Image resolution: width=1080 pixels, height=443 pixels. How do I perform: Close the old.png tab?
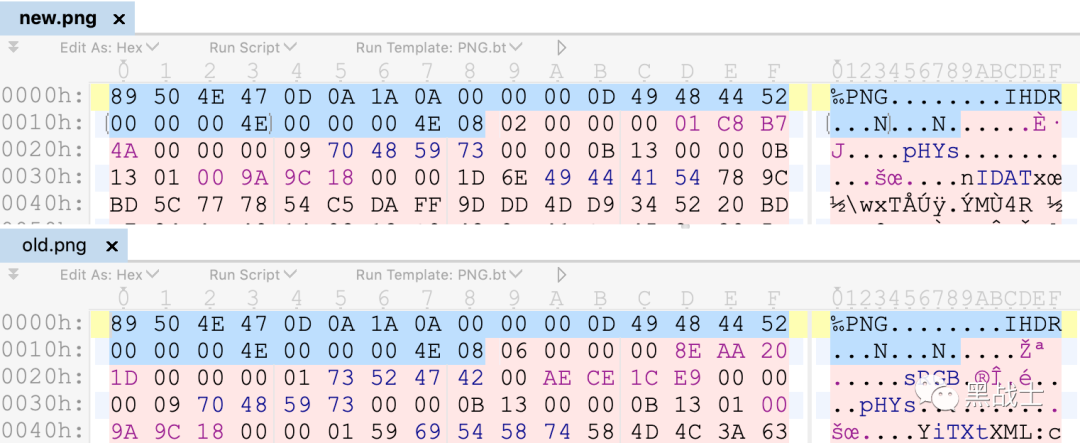point(112,245)
